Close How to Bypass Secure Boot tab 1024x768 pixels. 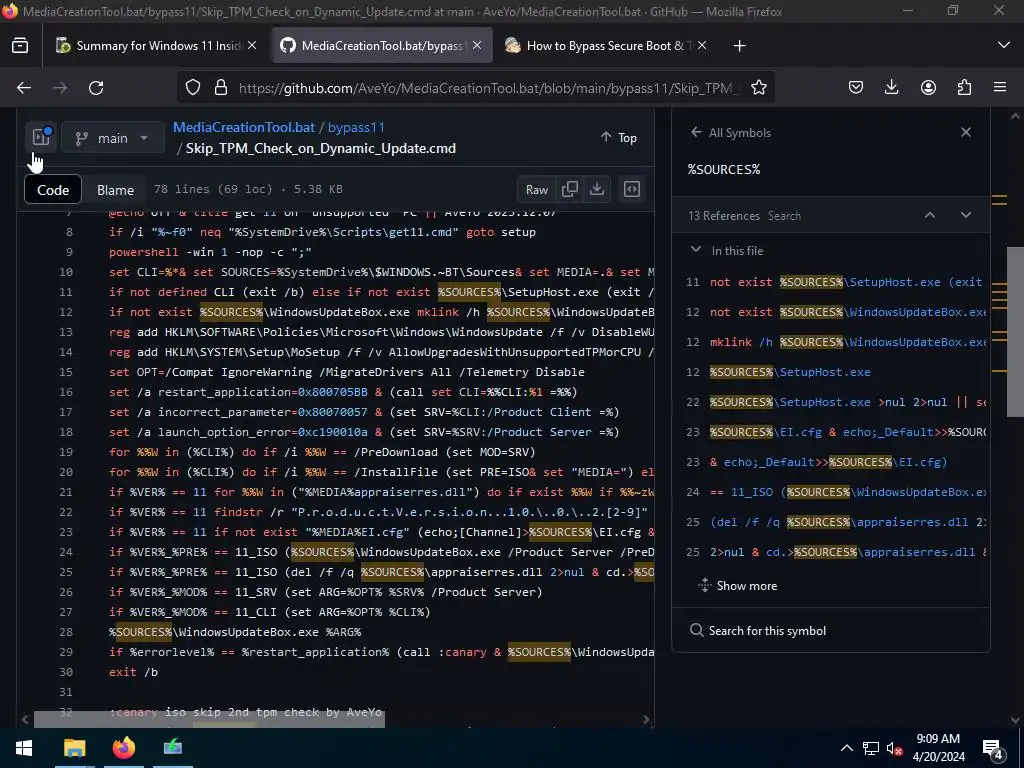point(702,46)
